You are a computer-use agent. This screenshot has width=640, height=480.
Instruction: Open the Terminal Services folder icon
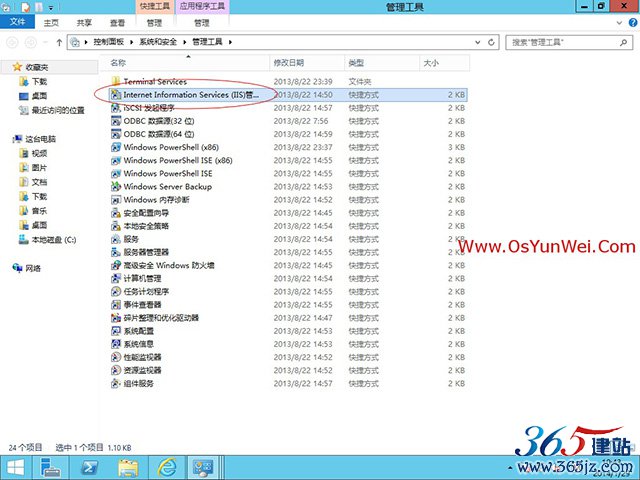[x=116, y=81]
